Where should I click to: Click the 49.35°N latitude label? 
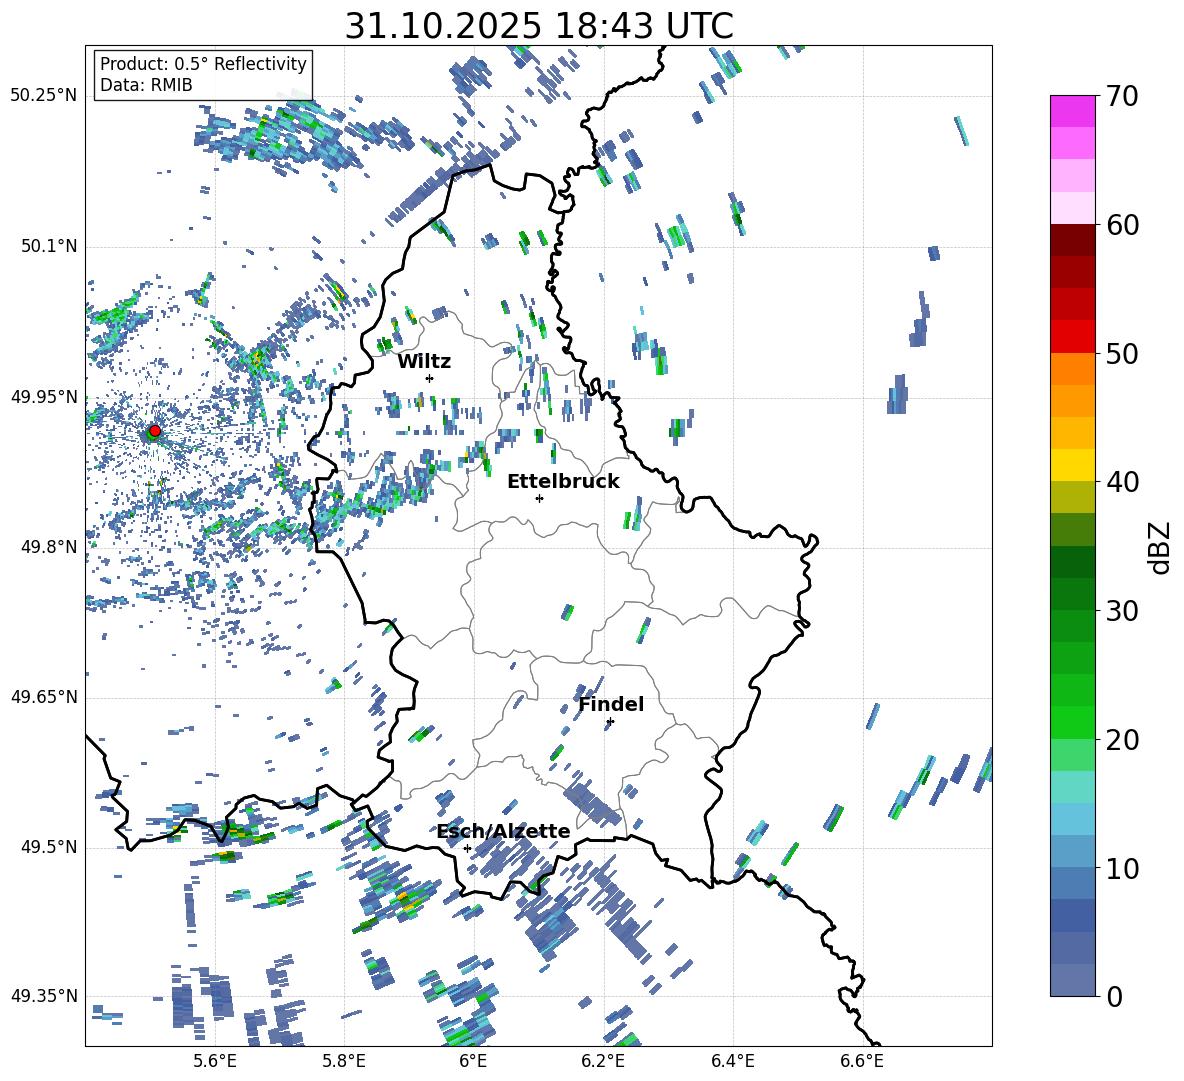pyautogui.click(x=44, y=996)
